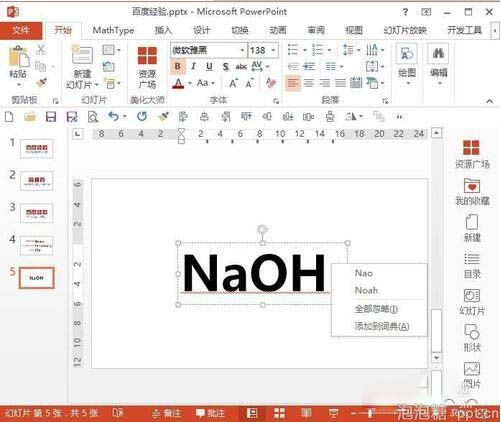Click the zoom slider in status bar
The width and height of the screenshot is (501, 422).
[x=370, y=413]
